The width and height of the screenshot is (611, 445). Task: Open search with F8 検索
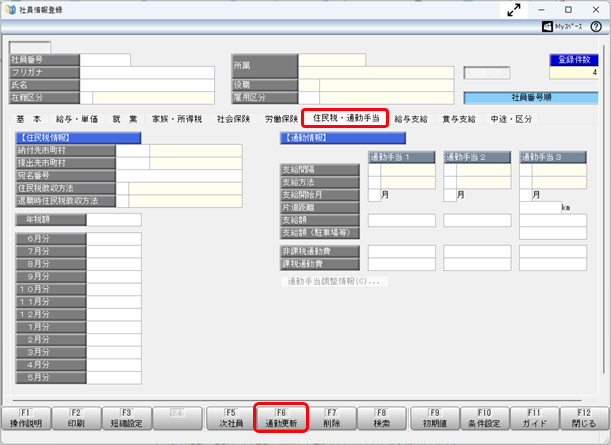(382, 417)
